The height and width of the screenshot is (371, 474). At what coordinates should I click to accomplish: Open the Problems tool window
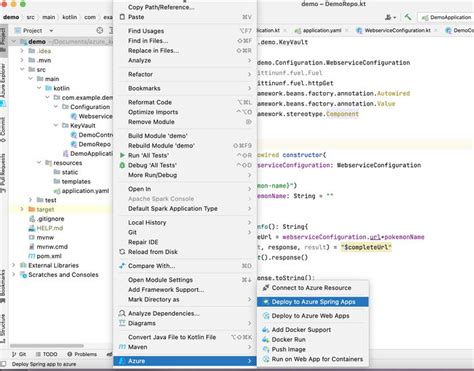click(82, 354)
